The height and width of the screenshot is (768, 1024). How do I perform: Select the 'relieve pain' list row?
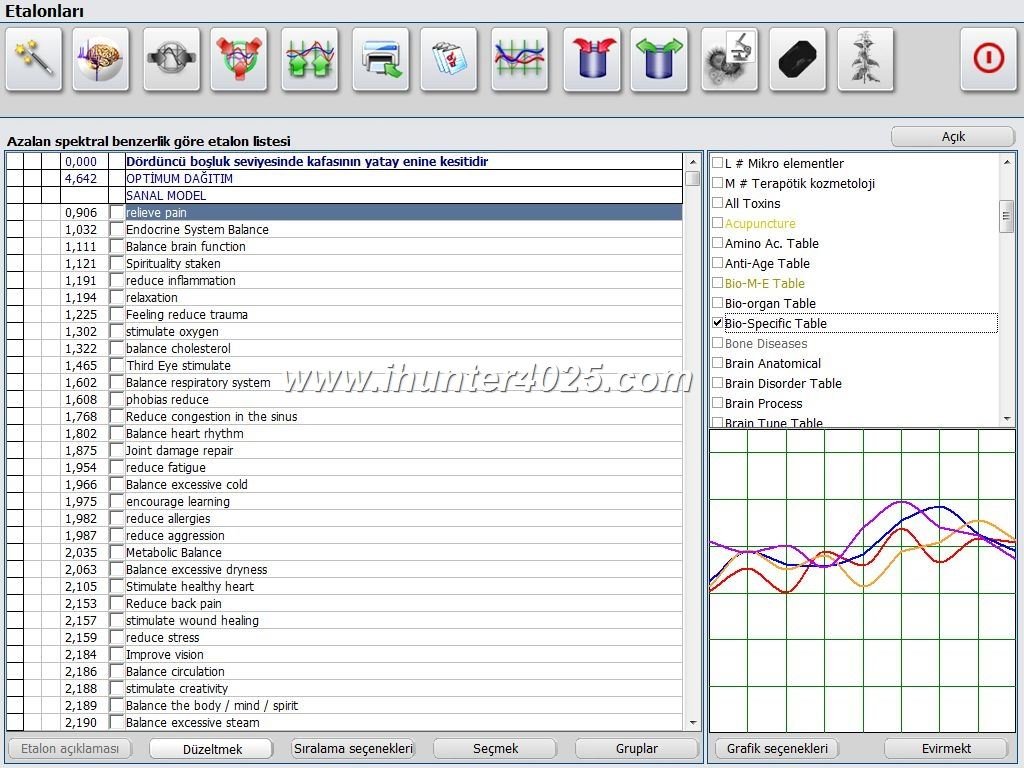(400, 213)
